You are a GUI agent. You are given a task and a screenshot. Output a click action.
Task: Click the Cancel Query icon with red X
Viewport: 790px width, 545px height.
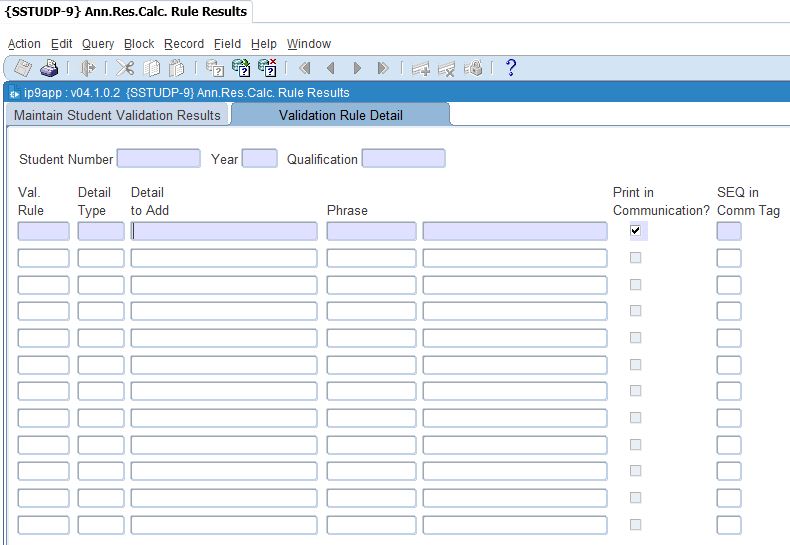coord(267,68)
